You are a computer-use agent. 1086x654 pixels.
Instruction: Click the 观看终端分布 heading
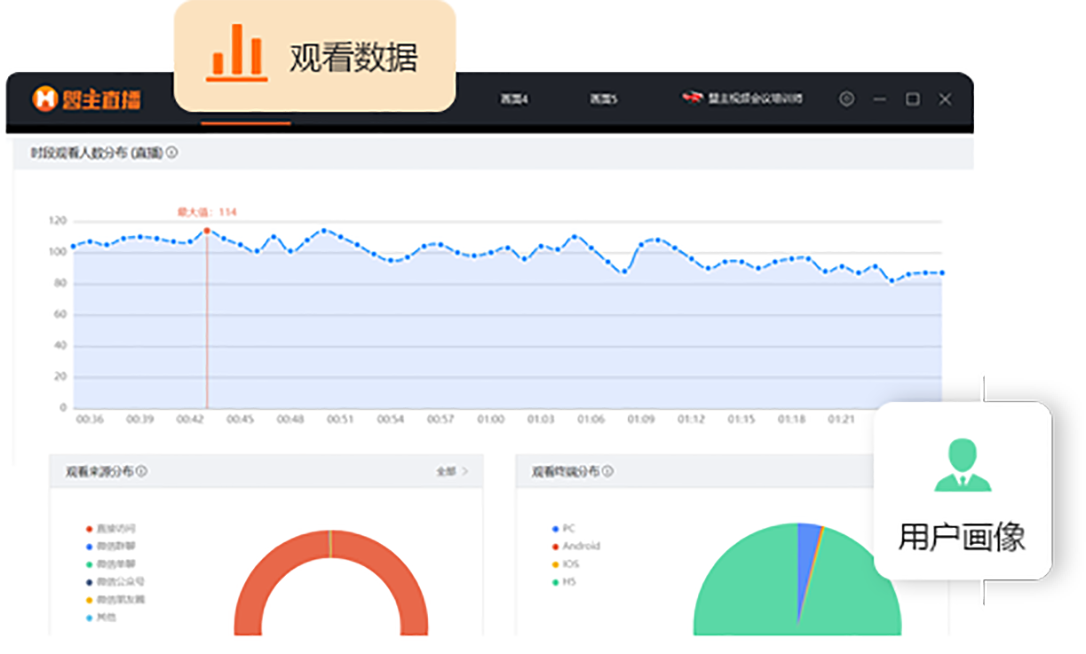tap(565, 471)
